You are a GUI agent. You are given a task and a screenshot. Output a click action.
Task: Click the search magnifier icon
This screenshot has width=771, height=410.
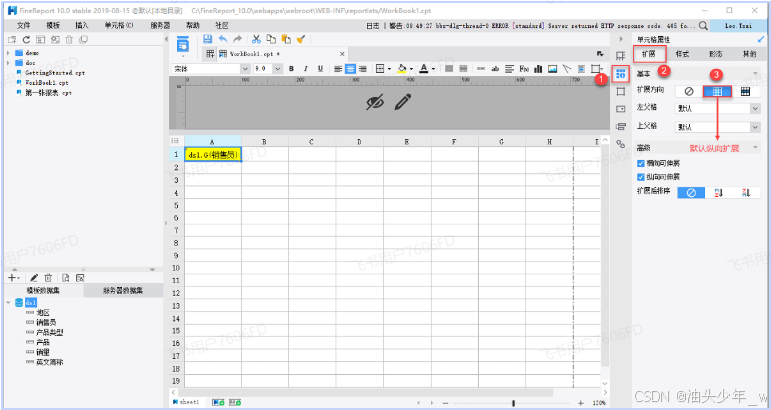tap(704, 25)
